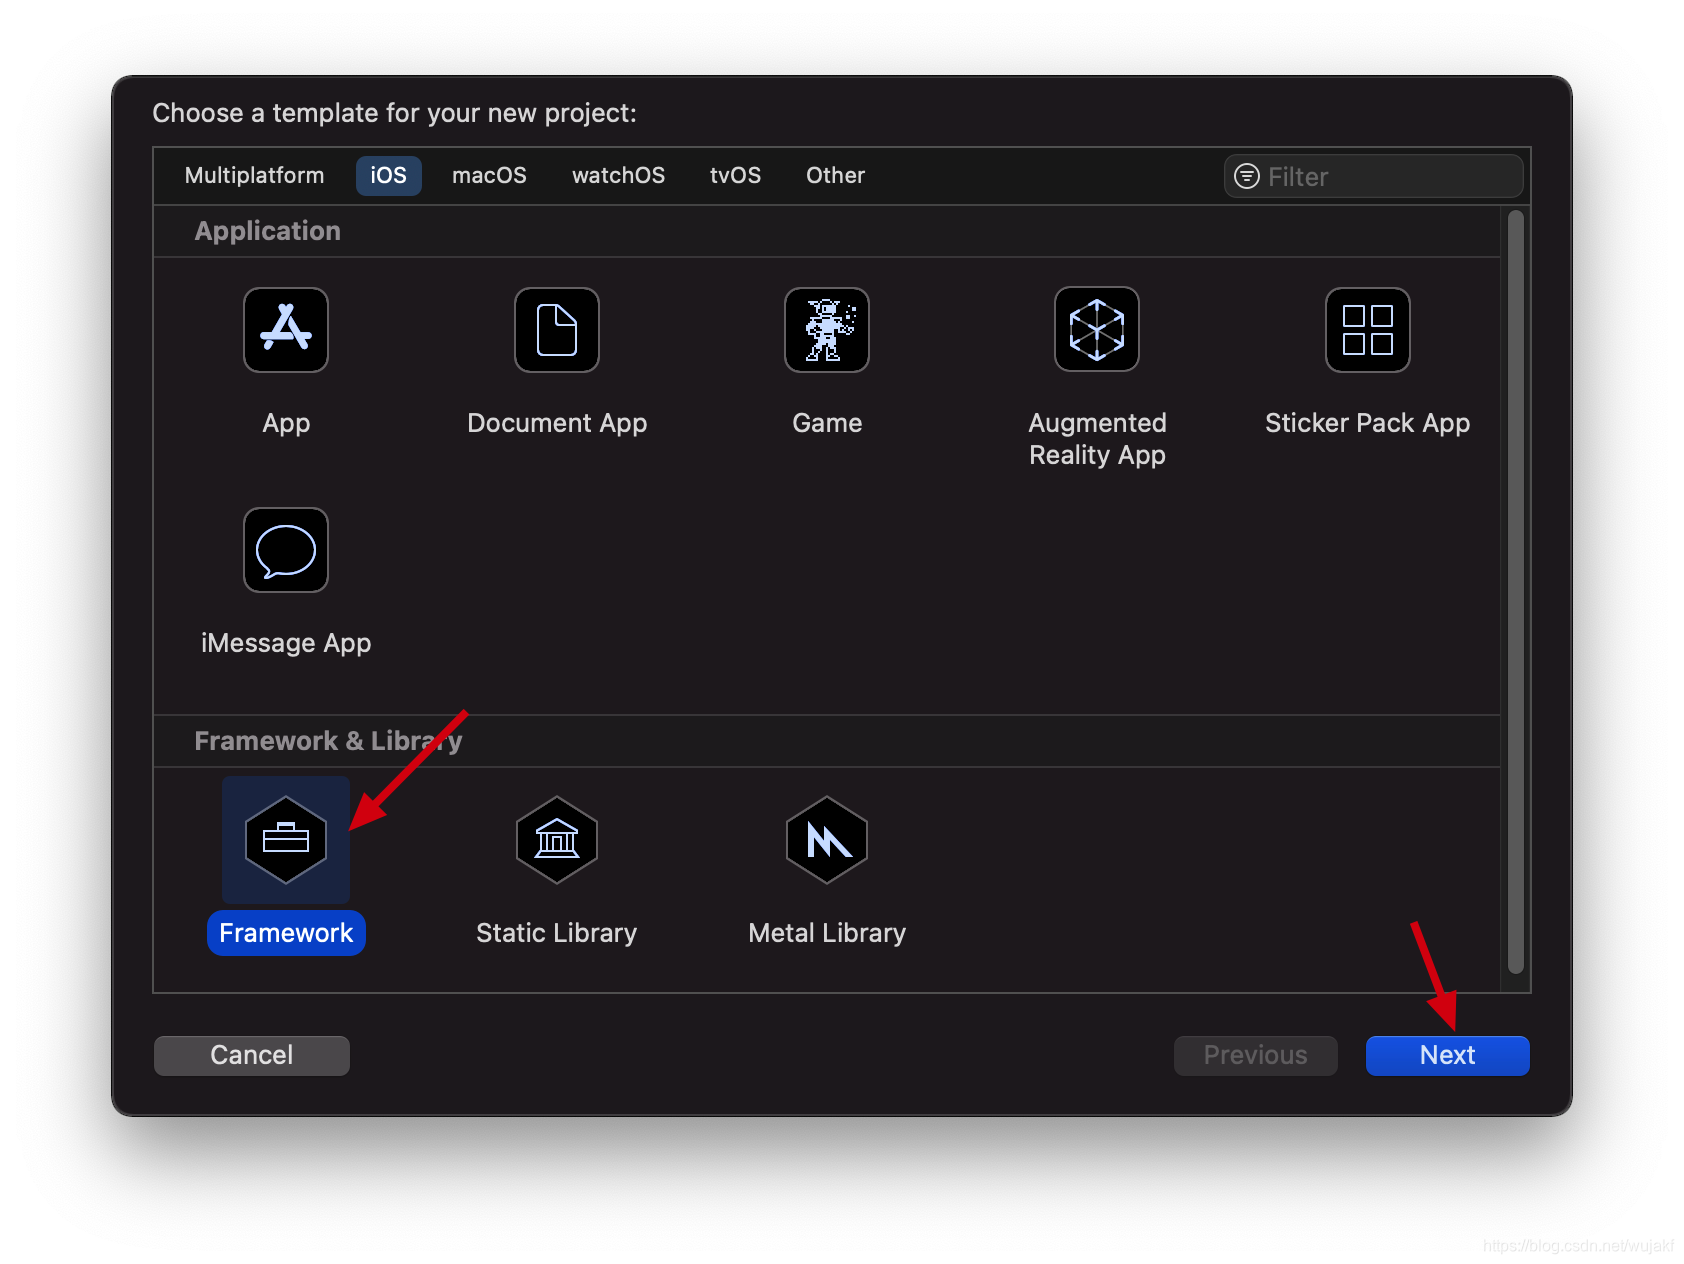Choose the Document App template icon
1684x1264 pixels.
557,330
